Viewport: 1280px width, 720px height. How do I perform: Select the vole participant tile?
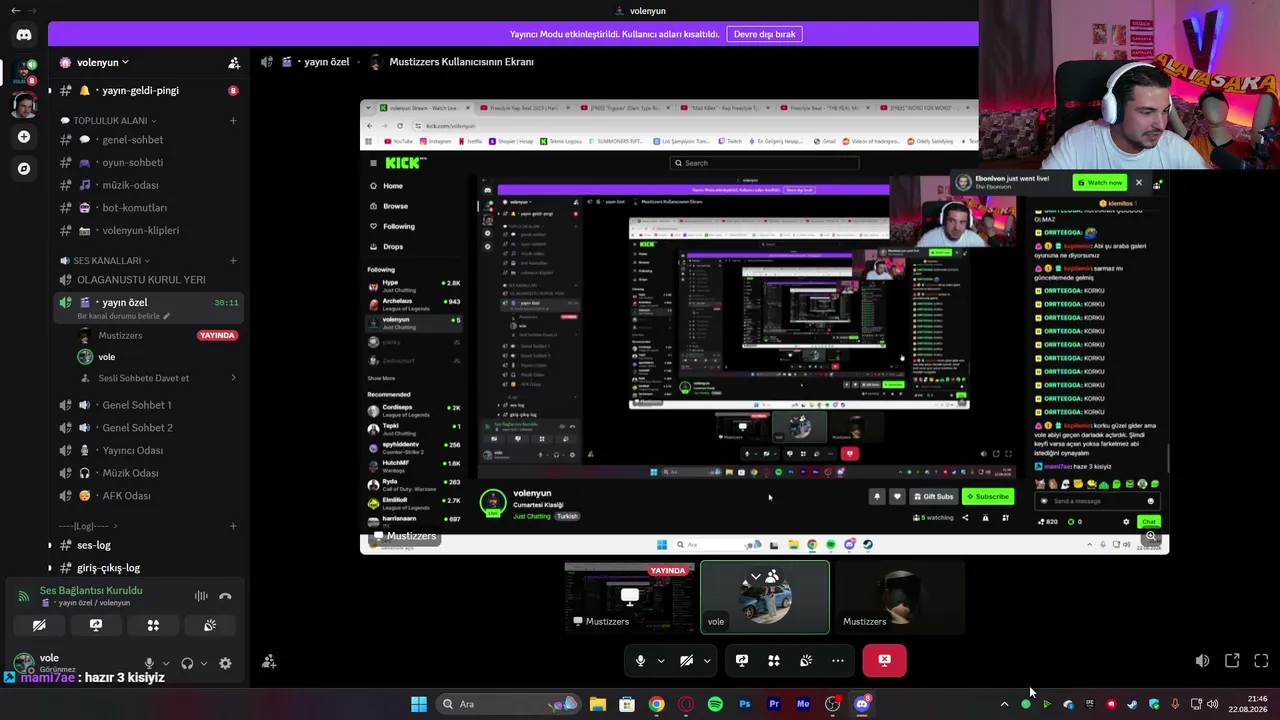pyautogui.click(x=765, y=597)
